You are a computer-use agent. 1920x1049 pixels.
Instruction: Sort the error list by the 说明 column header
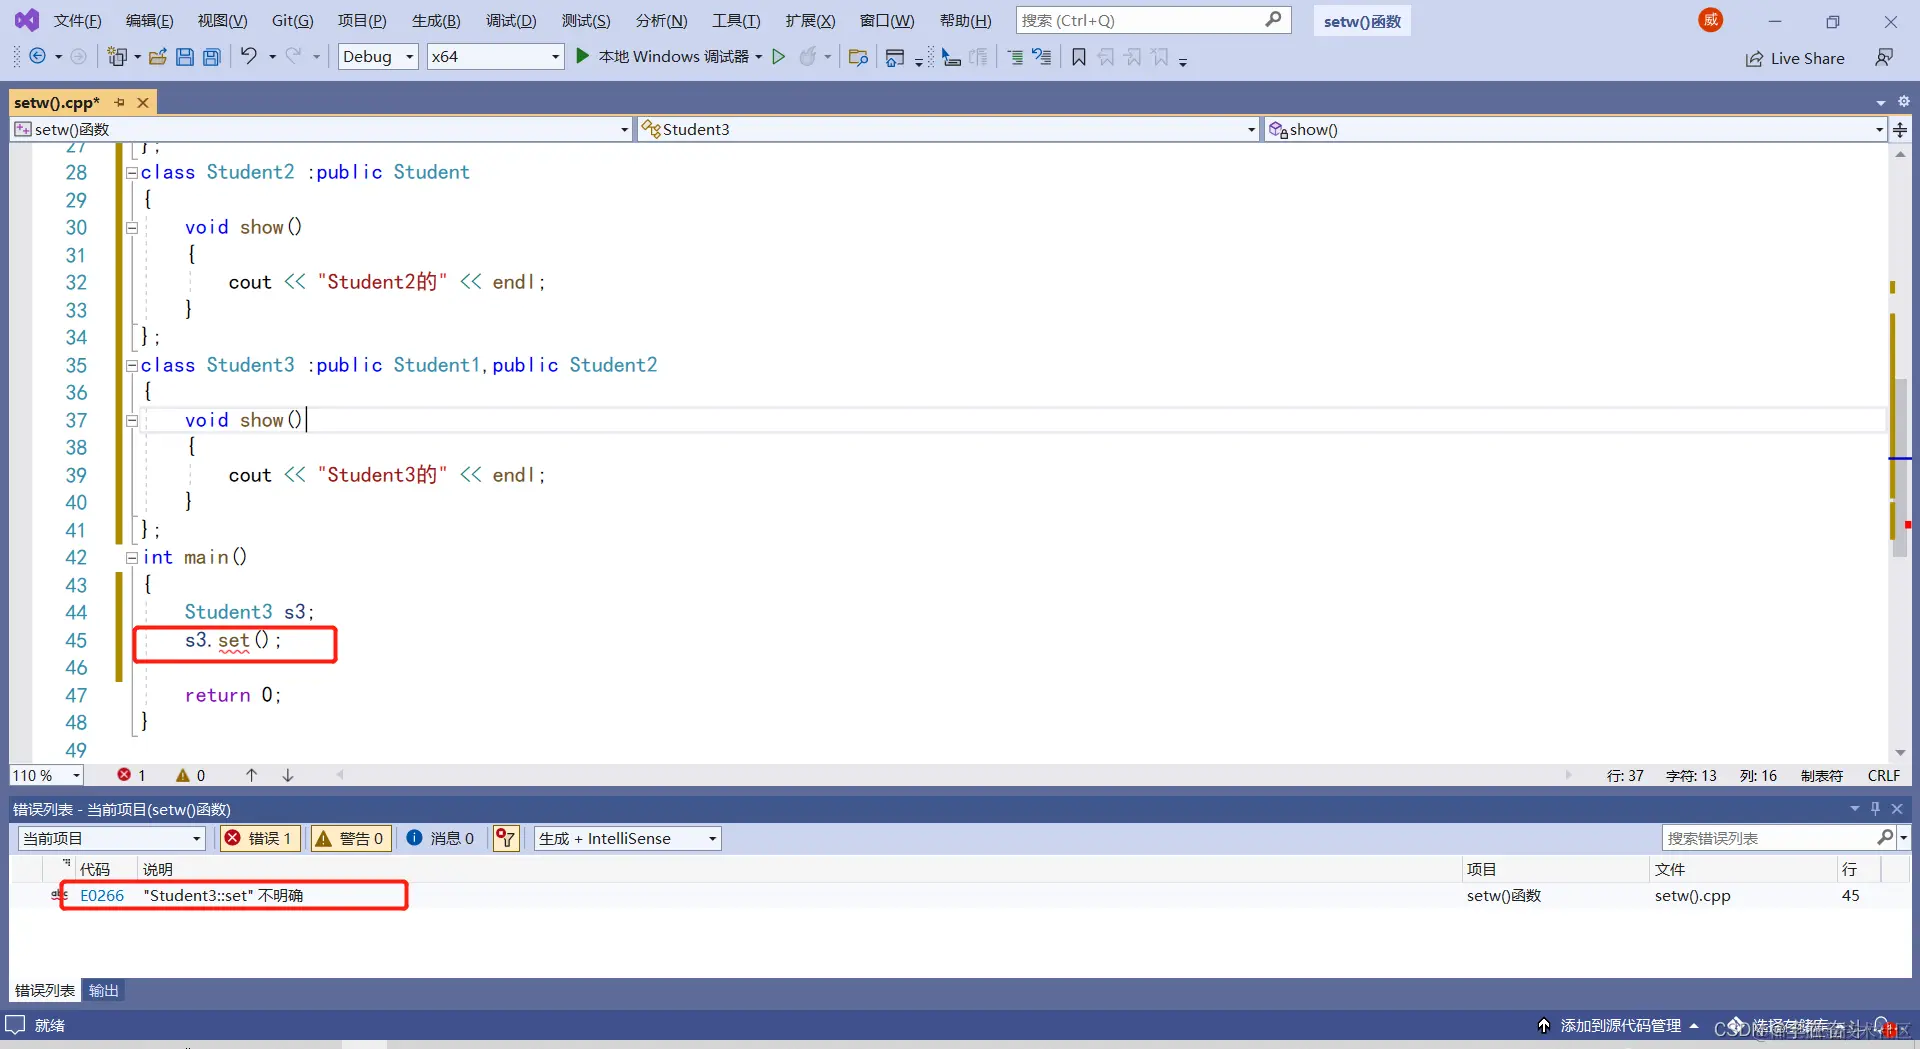tap(158, 869)
